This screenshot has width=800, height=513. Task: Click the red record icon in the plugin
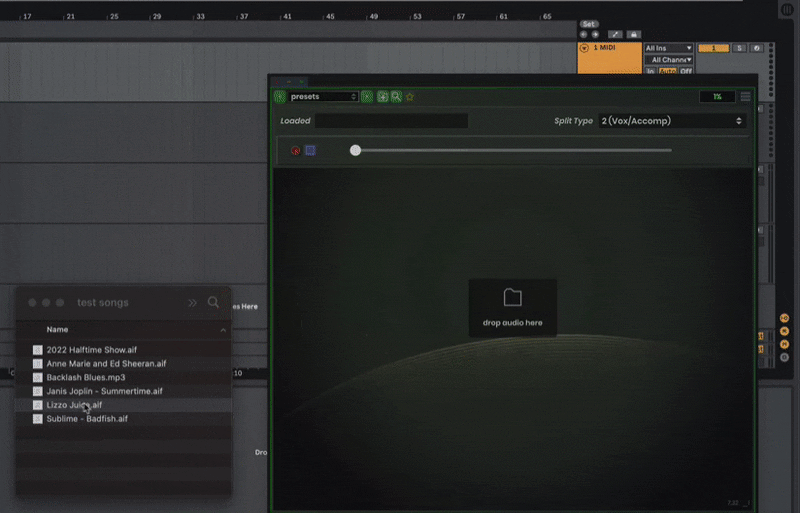[x=296, y=151]
